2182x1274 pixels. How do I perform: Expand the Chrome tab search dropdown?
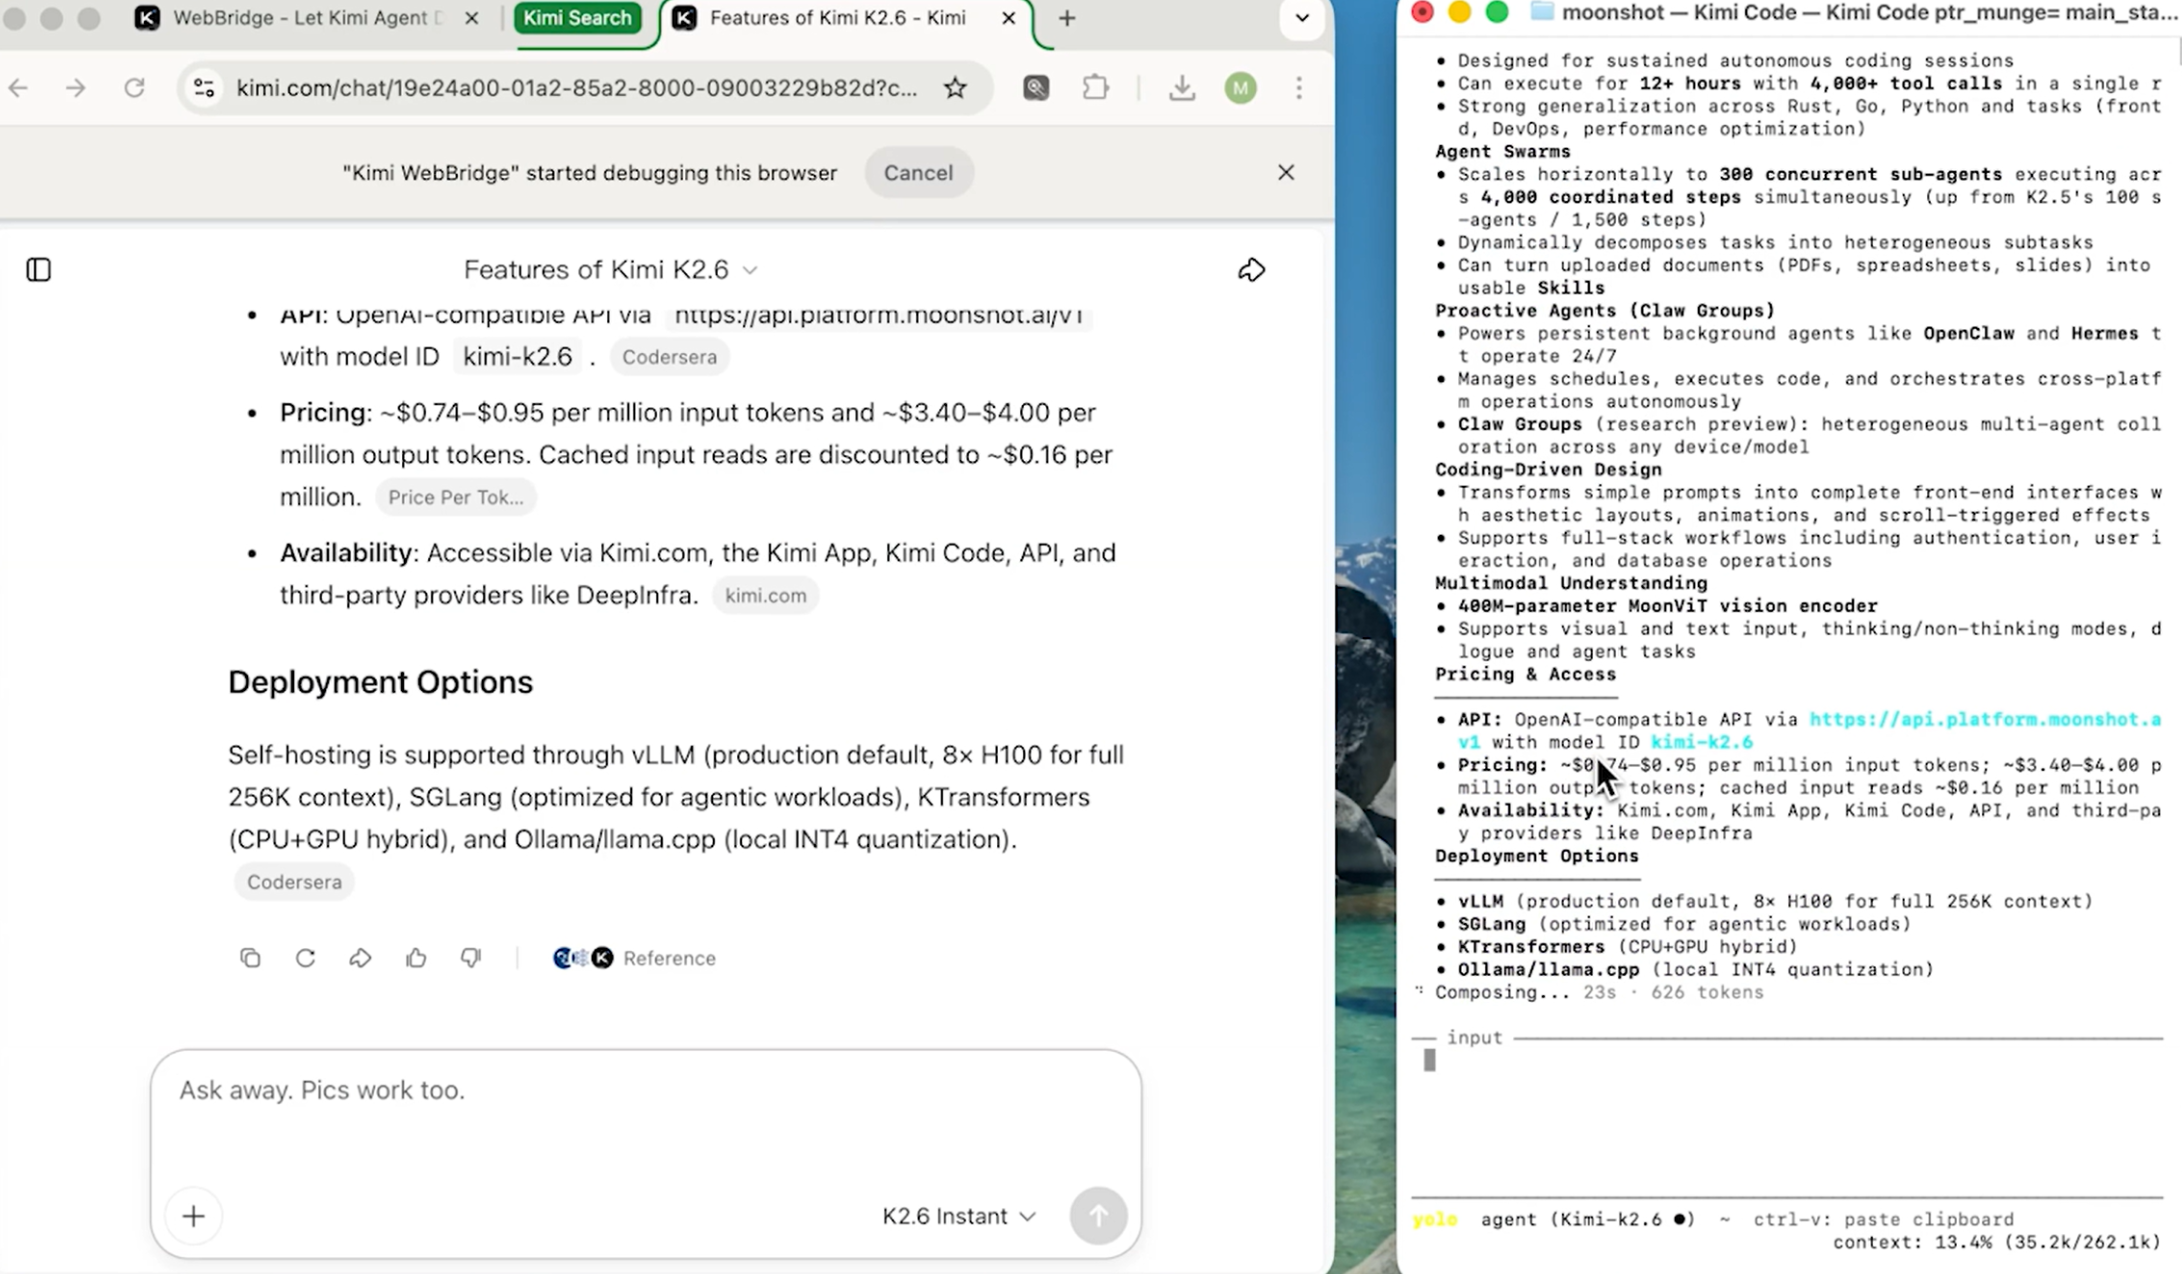tap(1302, 18)
